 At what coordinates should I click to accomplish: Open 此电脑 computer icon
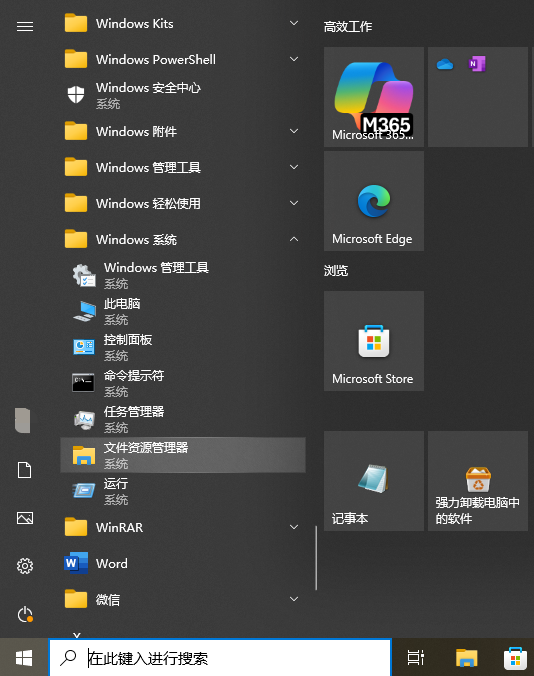click(x=84, y=311)
